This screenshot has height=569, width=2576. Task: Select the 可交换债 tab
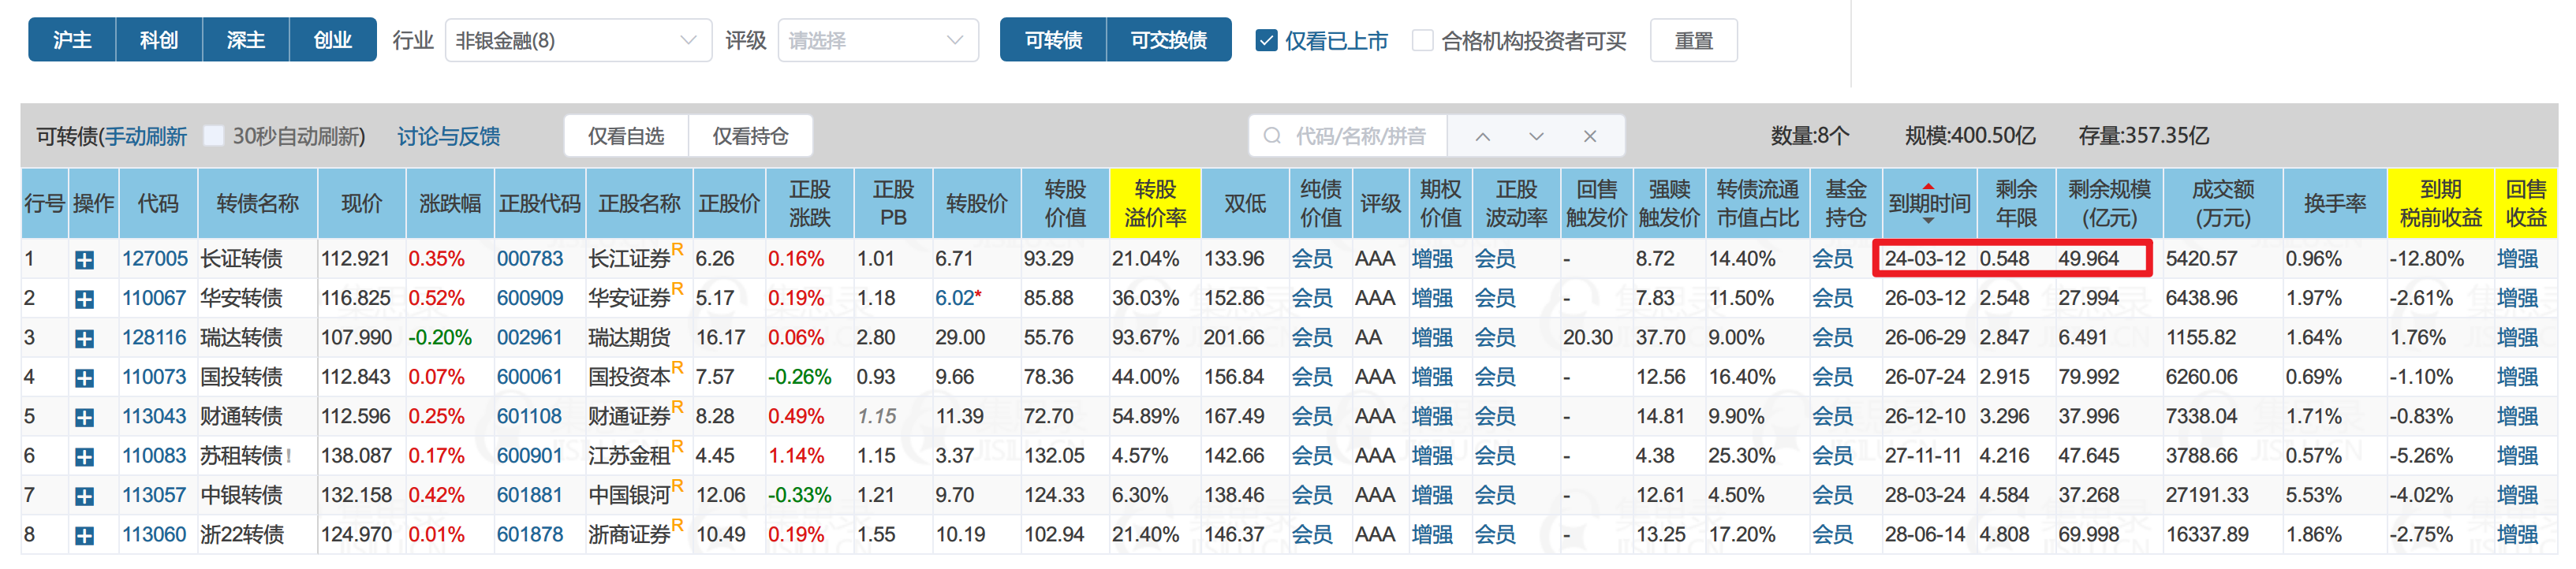tap(1168, 40)
